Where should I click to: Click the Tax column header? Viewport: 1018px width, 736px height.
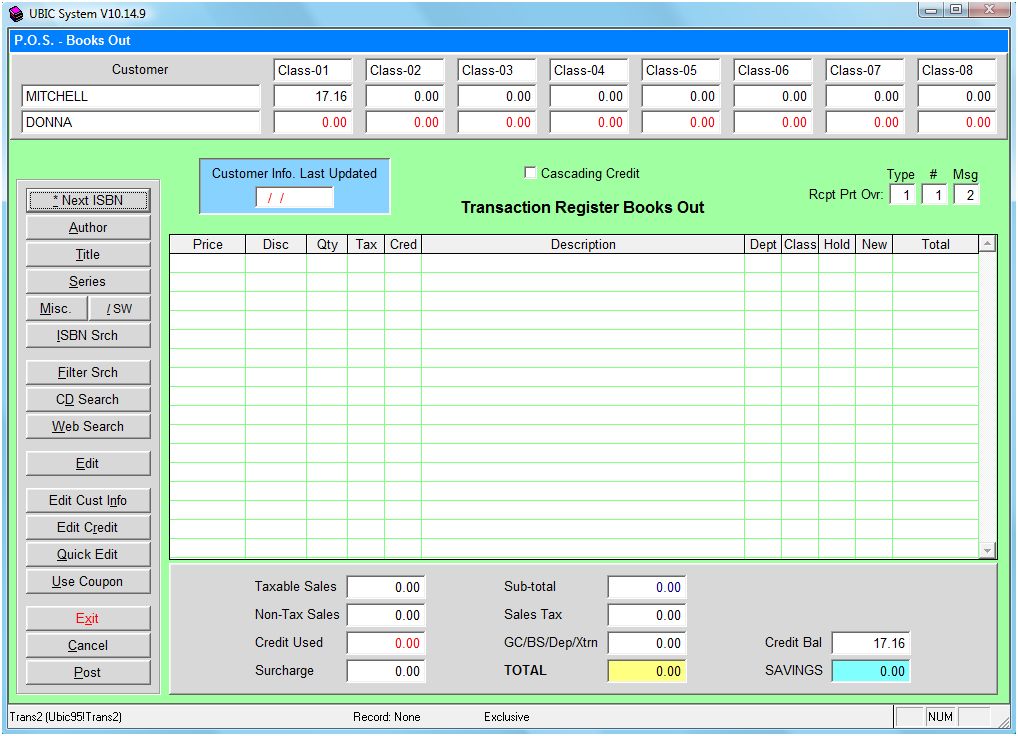(x=366, y=244)
